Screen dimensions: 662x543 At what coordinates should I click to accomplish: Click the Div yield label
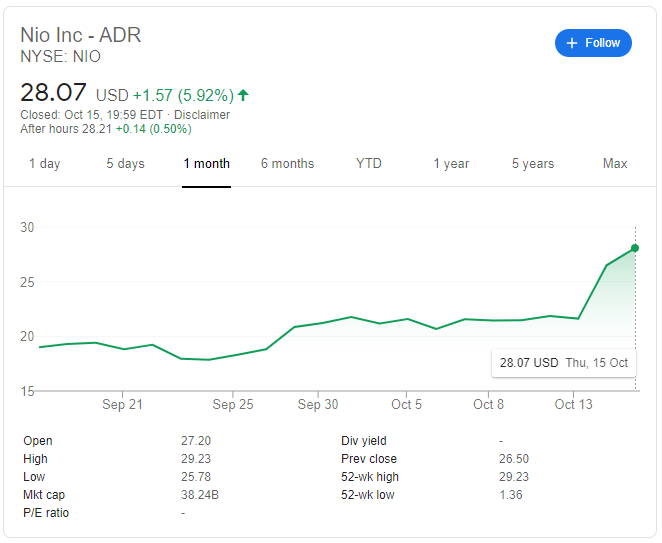pos(364,441)
